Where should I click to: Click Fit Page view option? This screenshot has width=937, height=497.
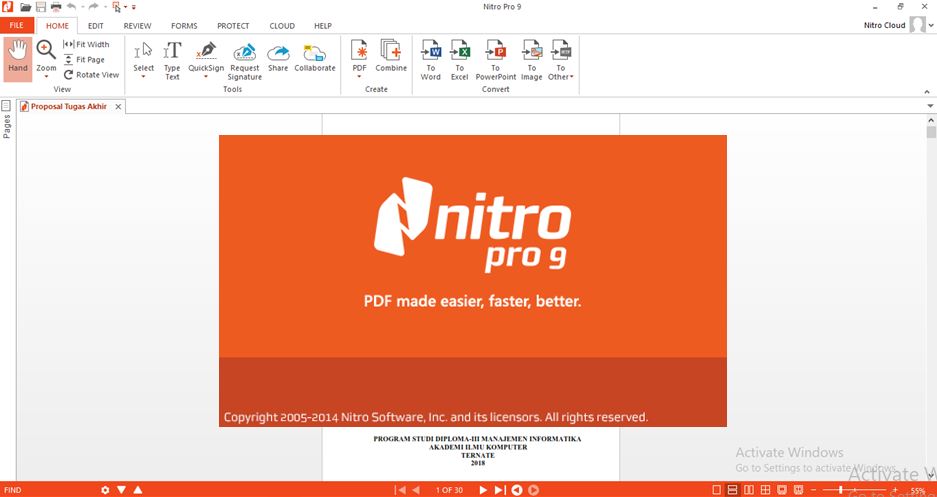[x=84, y=60]
